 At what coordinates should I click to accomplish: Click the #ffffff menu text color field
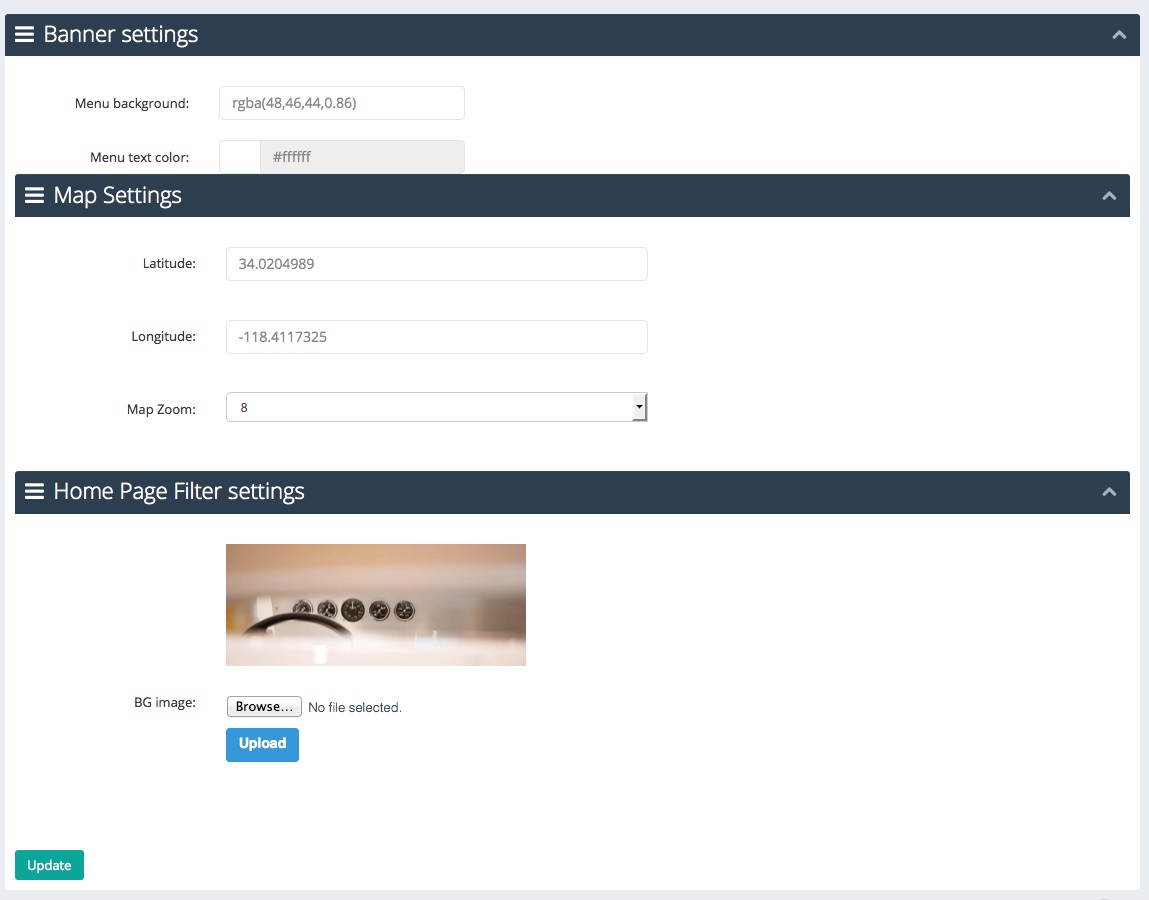[x=362, y=157]
